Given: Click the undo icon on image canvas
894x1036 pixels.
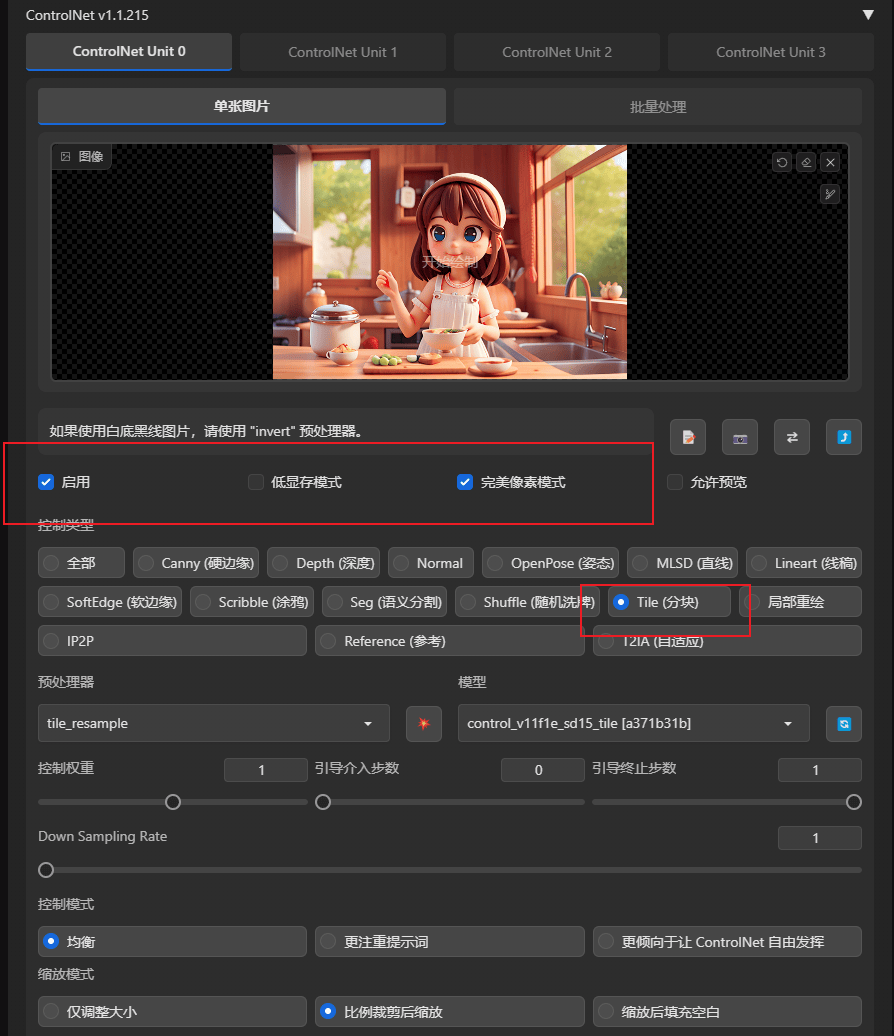Looking at the screenshot, I should pyautogui.click(x=782, y=163).
